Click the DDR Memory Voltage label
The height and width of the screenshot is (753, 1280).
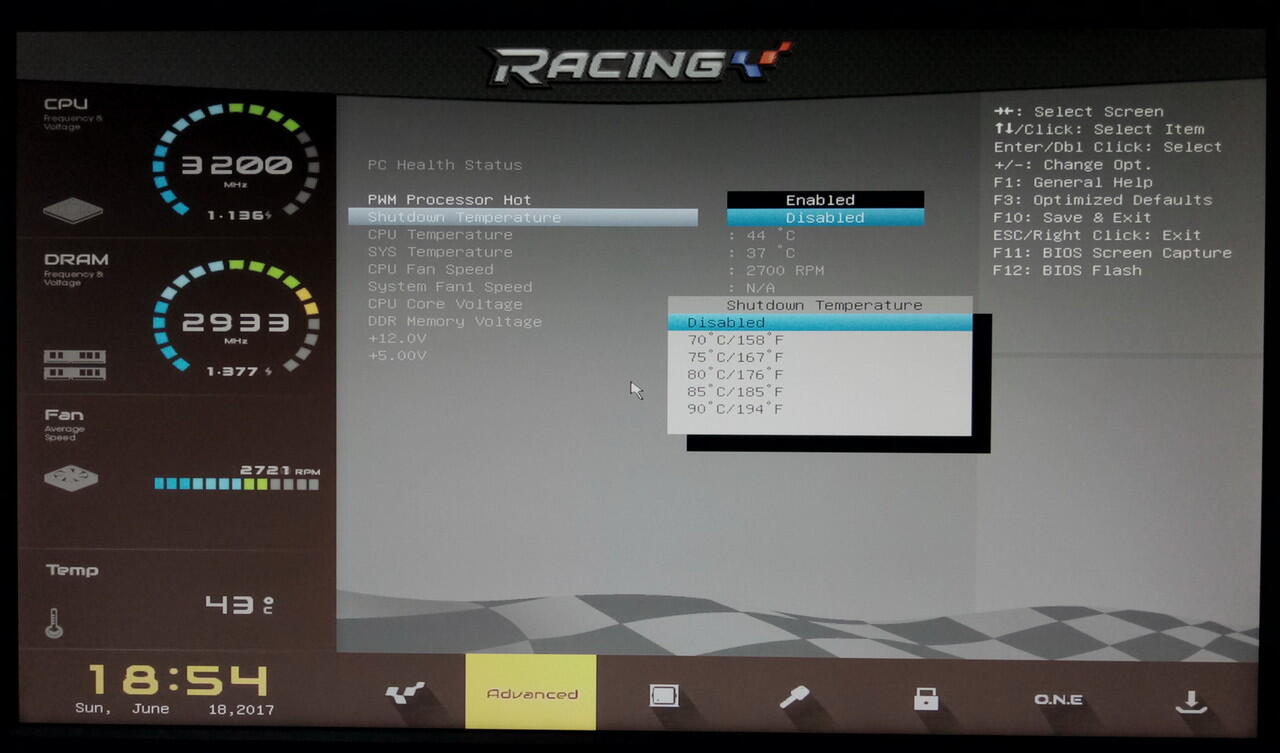(454, 321)
